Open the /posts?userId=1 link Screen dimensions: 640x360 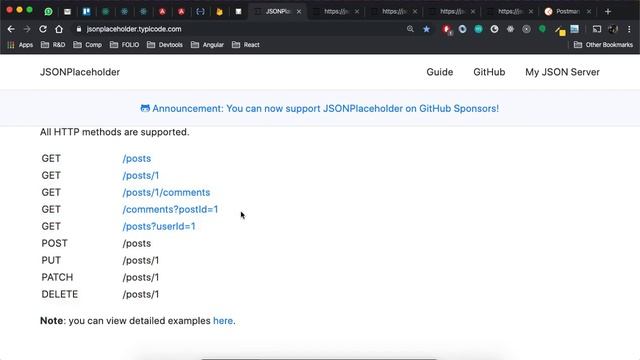[159, 227]
